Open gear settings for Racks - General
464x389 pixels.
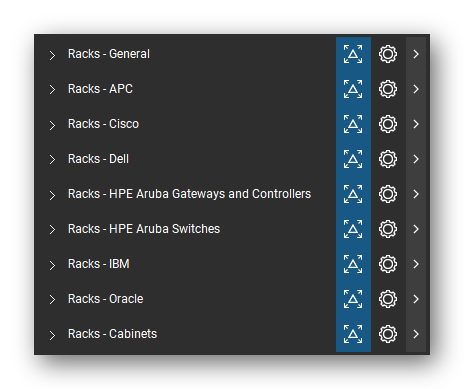tap(388, 54)
